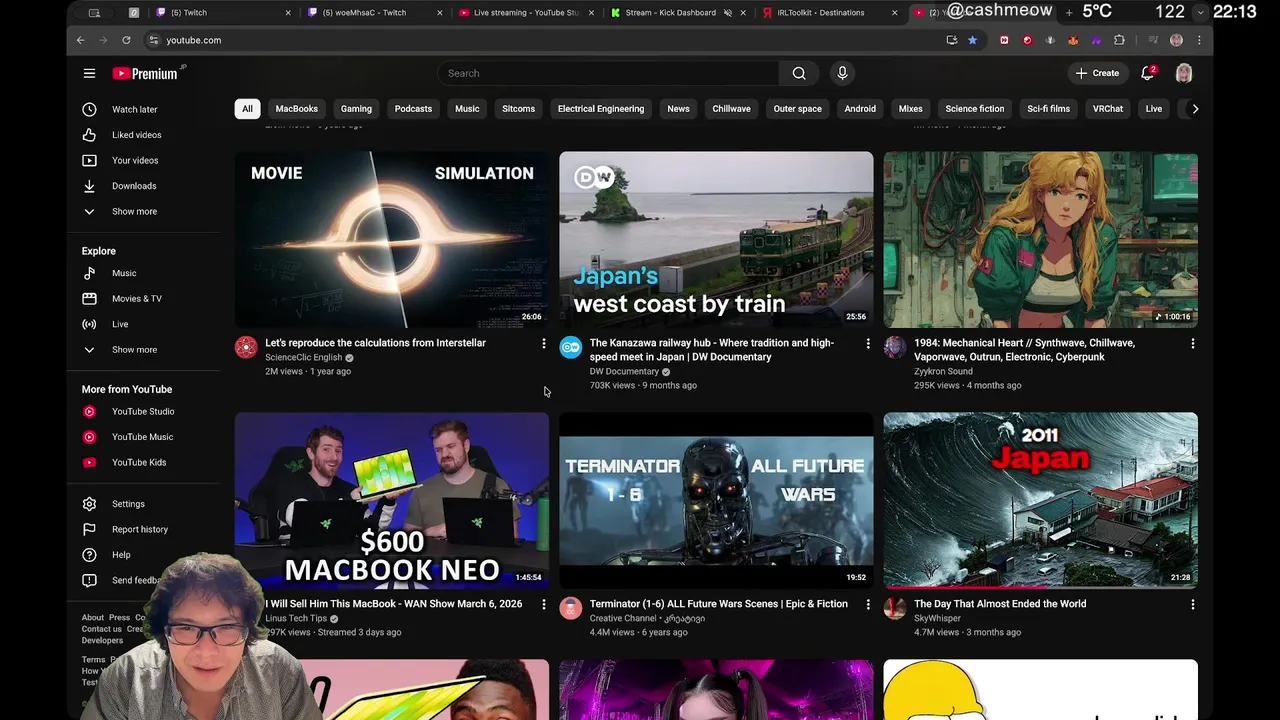Bookmark page with star icon
Screen dimensions: 1280x720
point(972,40)
